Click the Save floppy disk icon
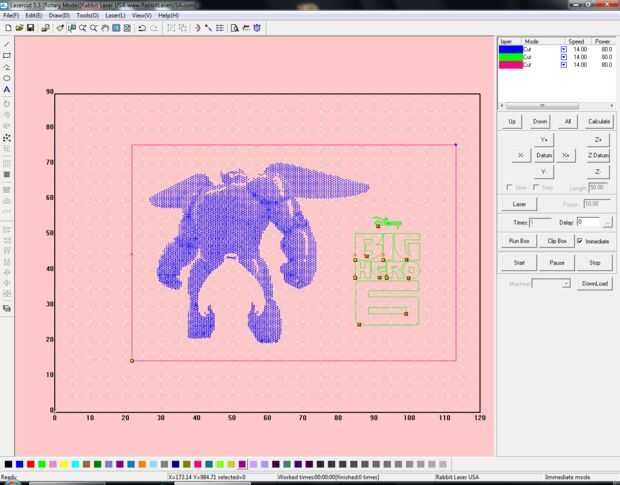This screenshot has width=620, height=485. point(30,28)
